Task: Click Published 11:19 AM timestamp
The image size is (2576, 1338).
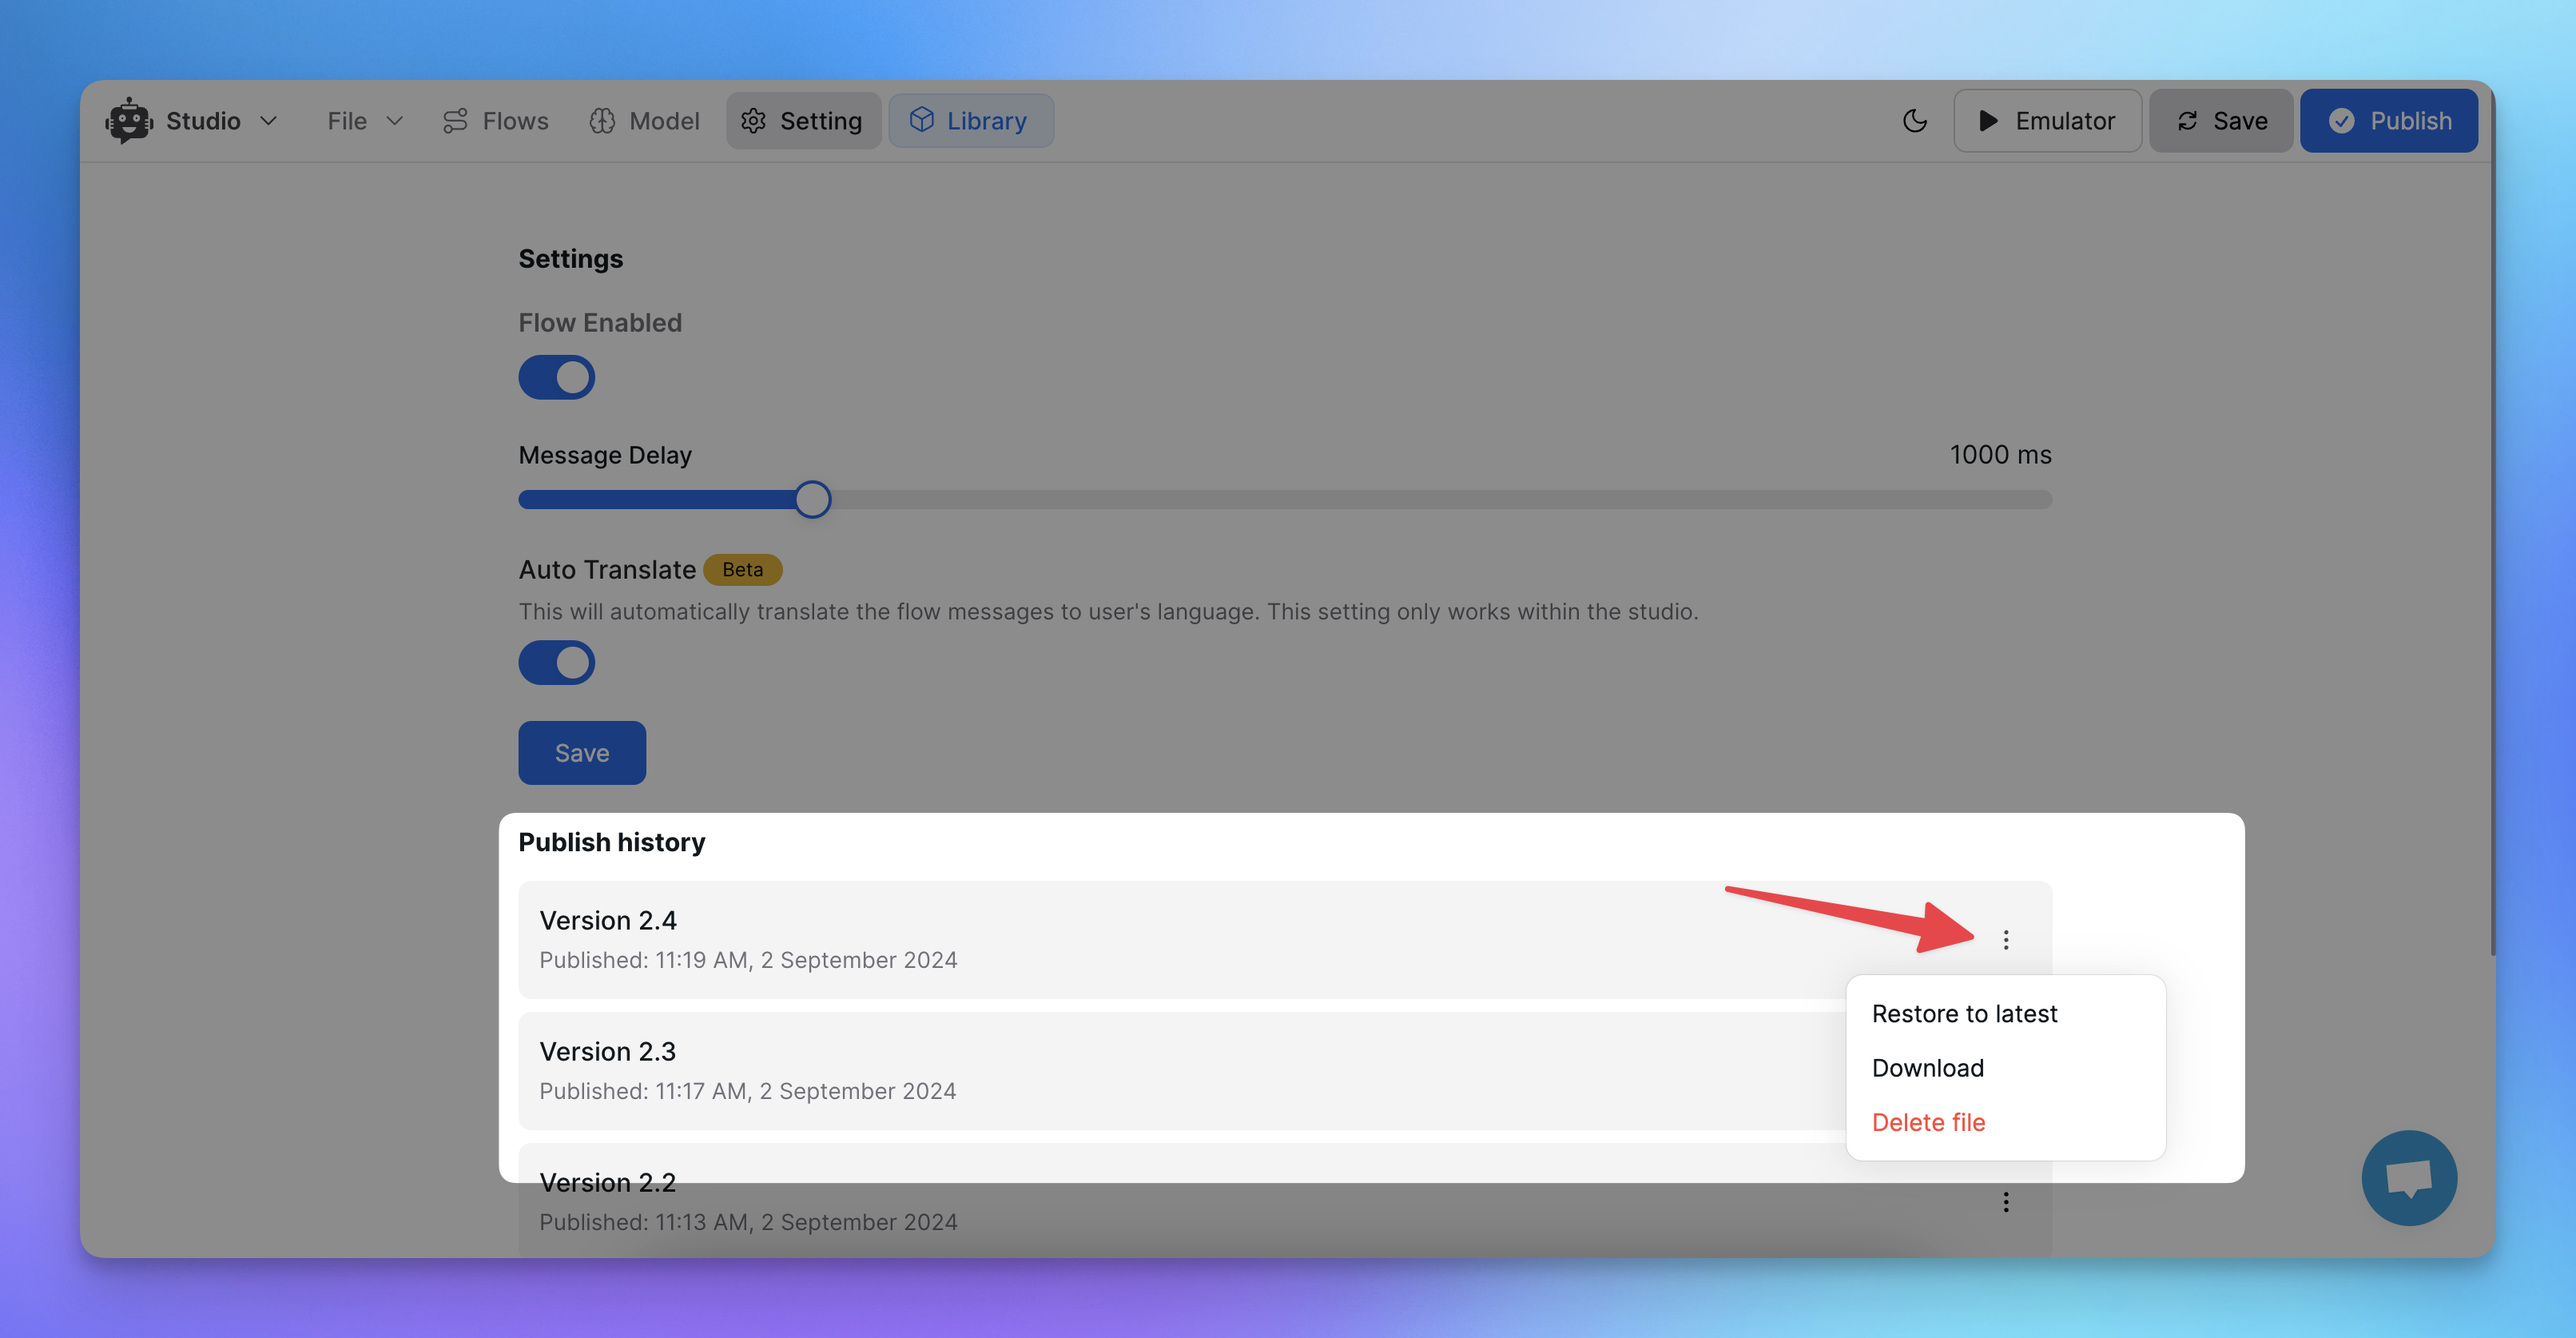Action: [x=748, y=960]
